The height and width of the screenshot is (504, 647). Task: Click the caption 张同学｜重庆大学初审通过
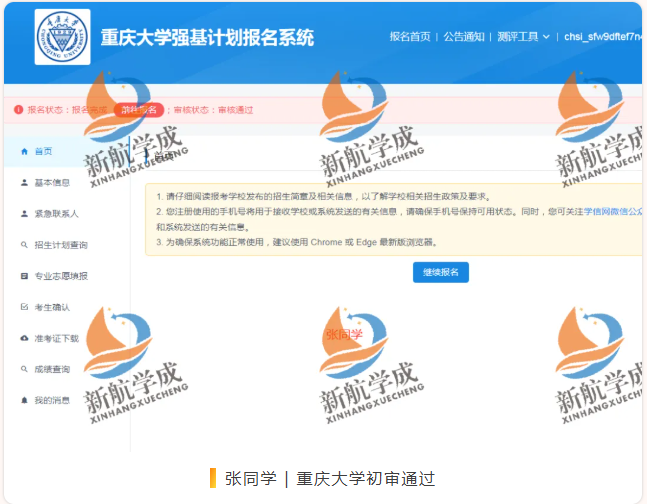click(330, 478)
